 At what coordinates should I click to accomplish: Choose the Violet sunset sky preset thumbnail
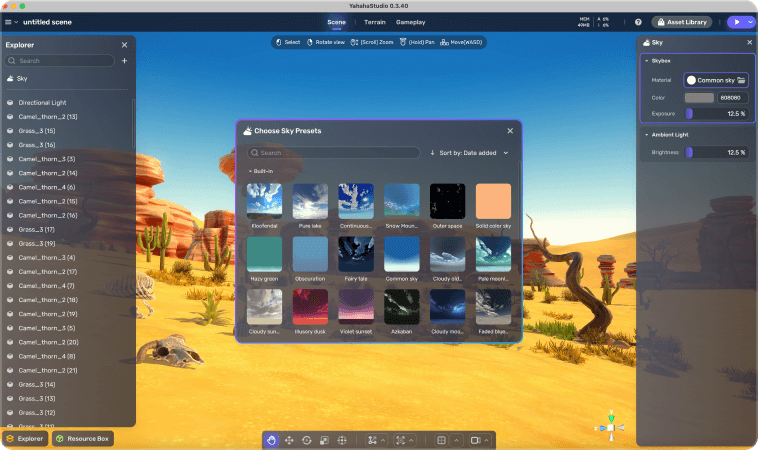(356, 307)
